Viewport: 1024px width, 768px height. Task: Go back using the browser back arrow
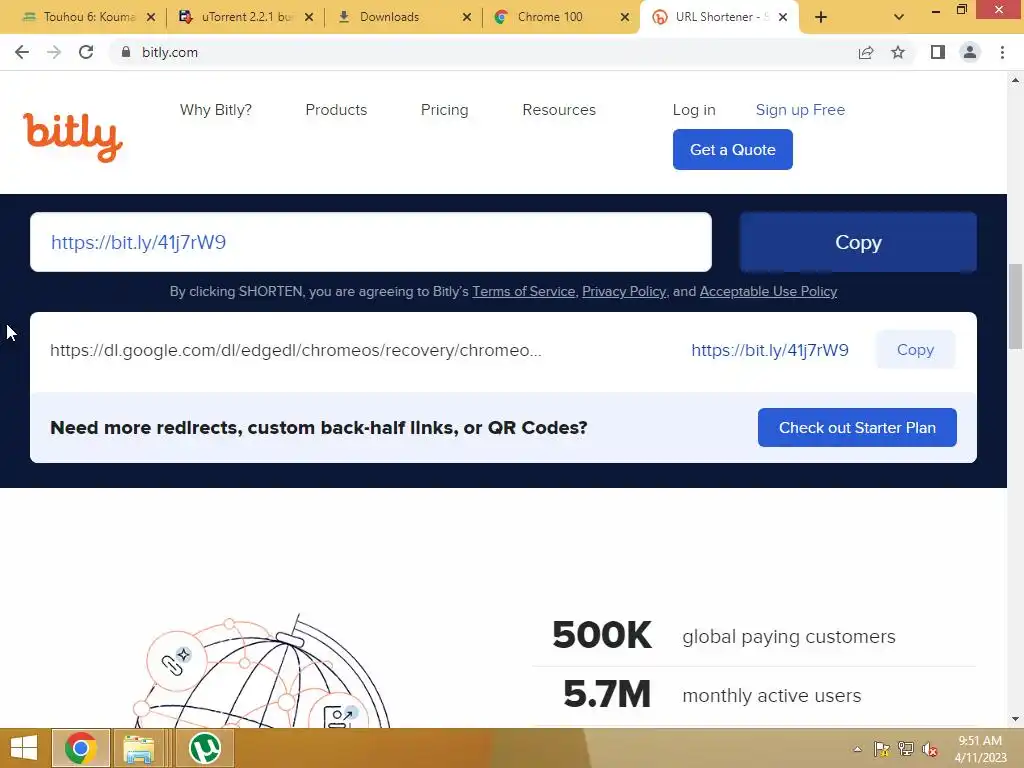coord(22,52)
